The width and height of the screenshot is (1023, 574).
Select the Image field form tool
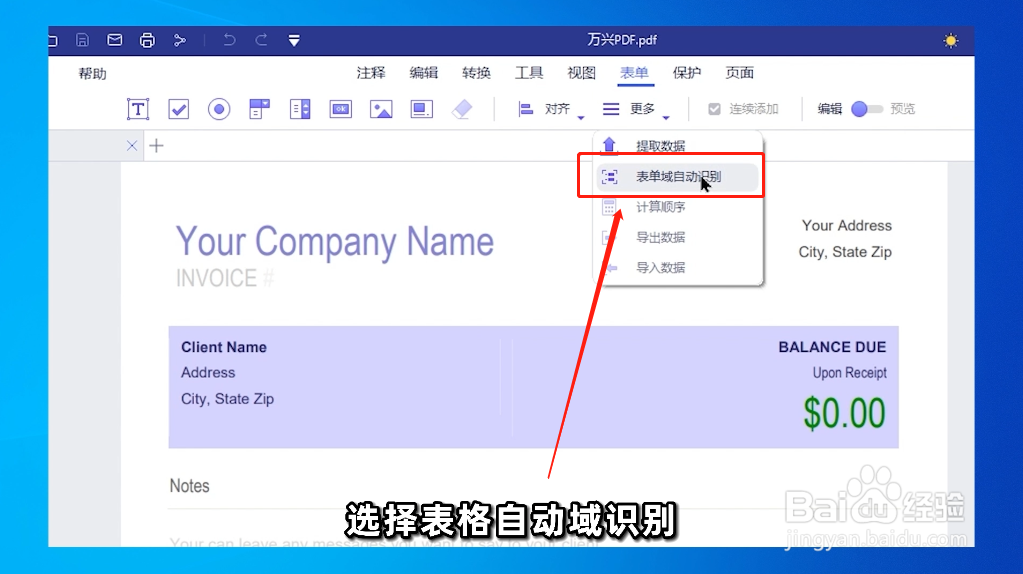[x=381, y=109]
